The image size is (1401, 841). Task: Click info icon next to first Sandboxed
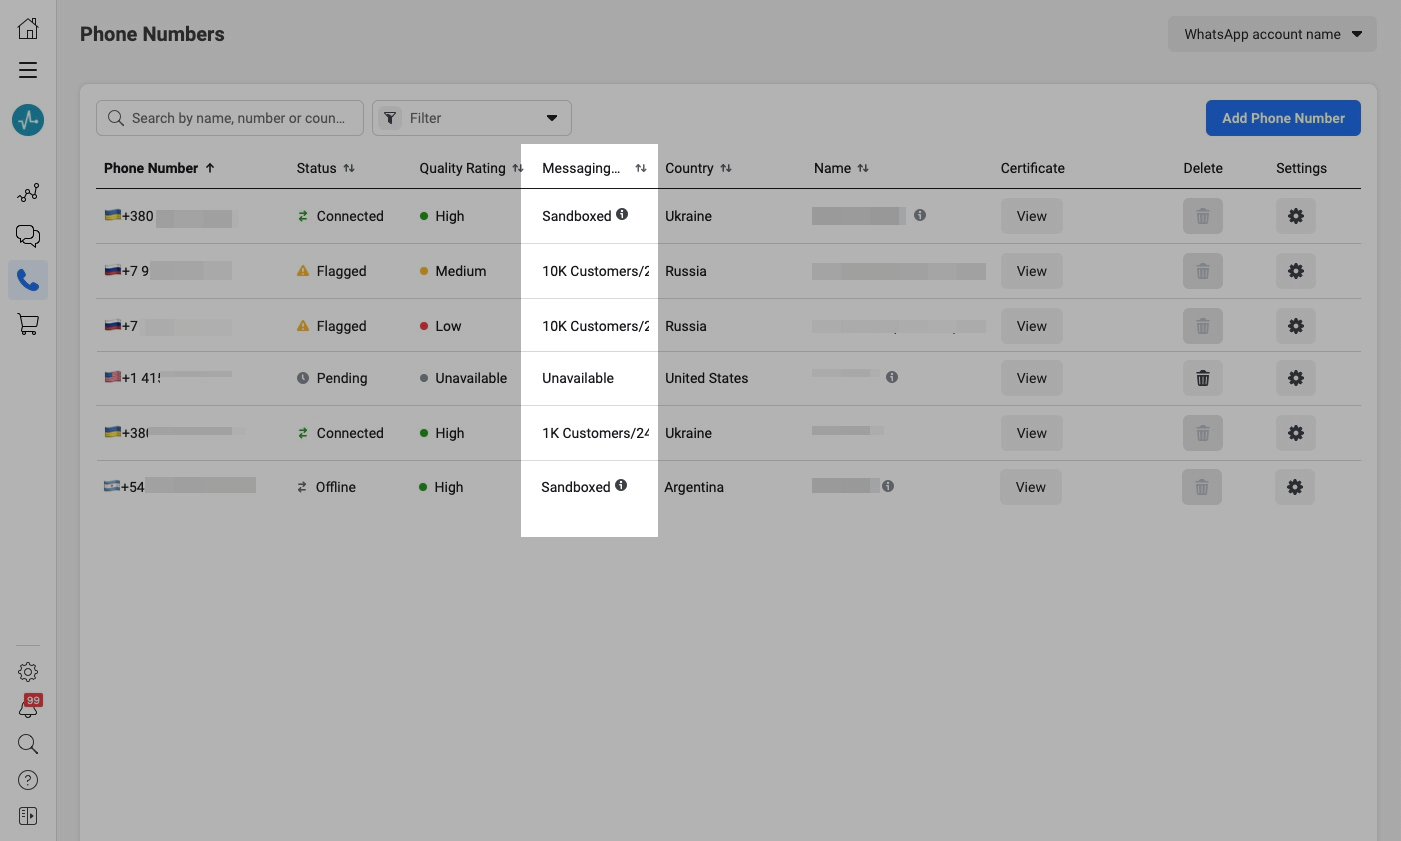[622, 214]
